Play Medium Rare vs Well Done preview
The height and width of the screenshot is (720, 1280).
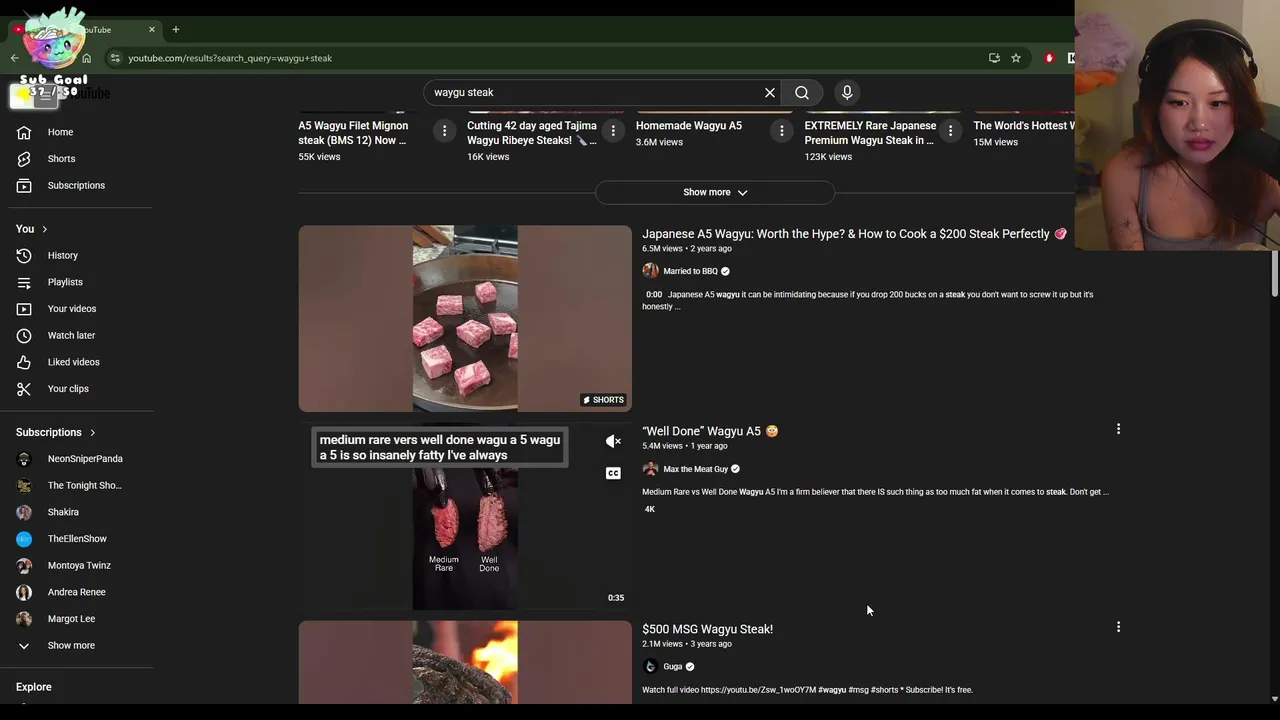tap(465, 516)
